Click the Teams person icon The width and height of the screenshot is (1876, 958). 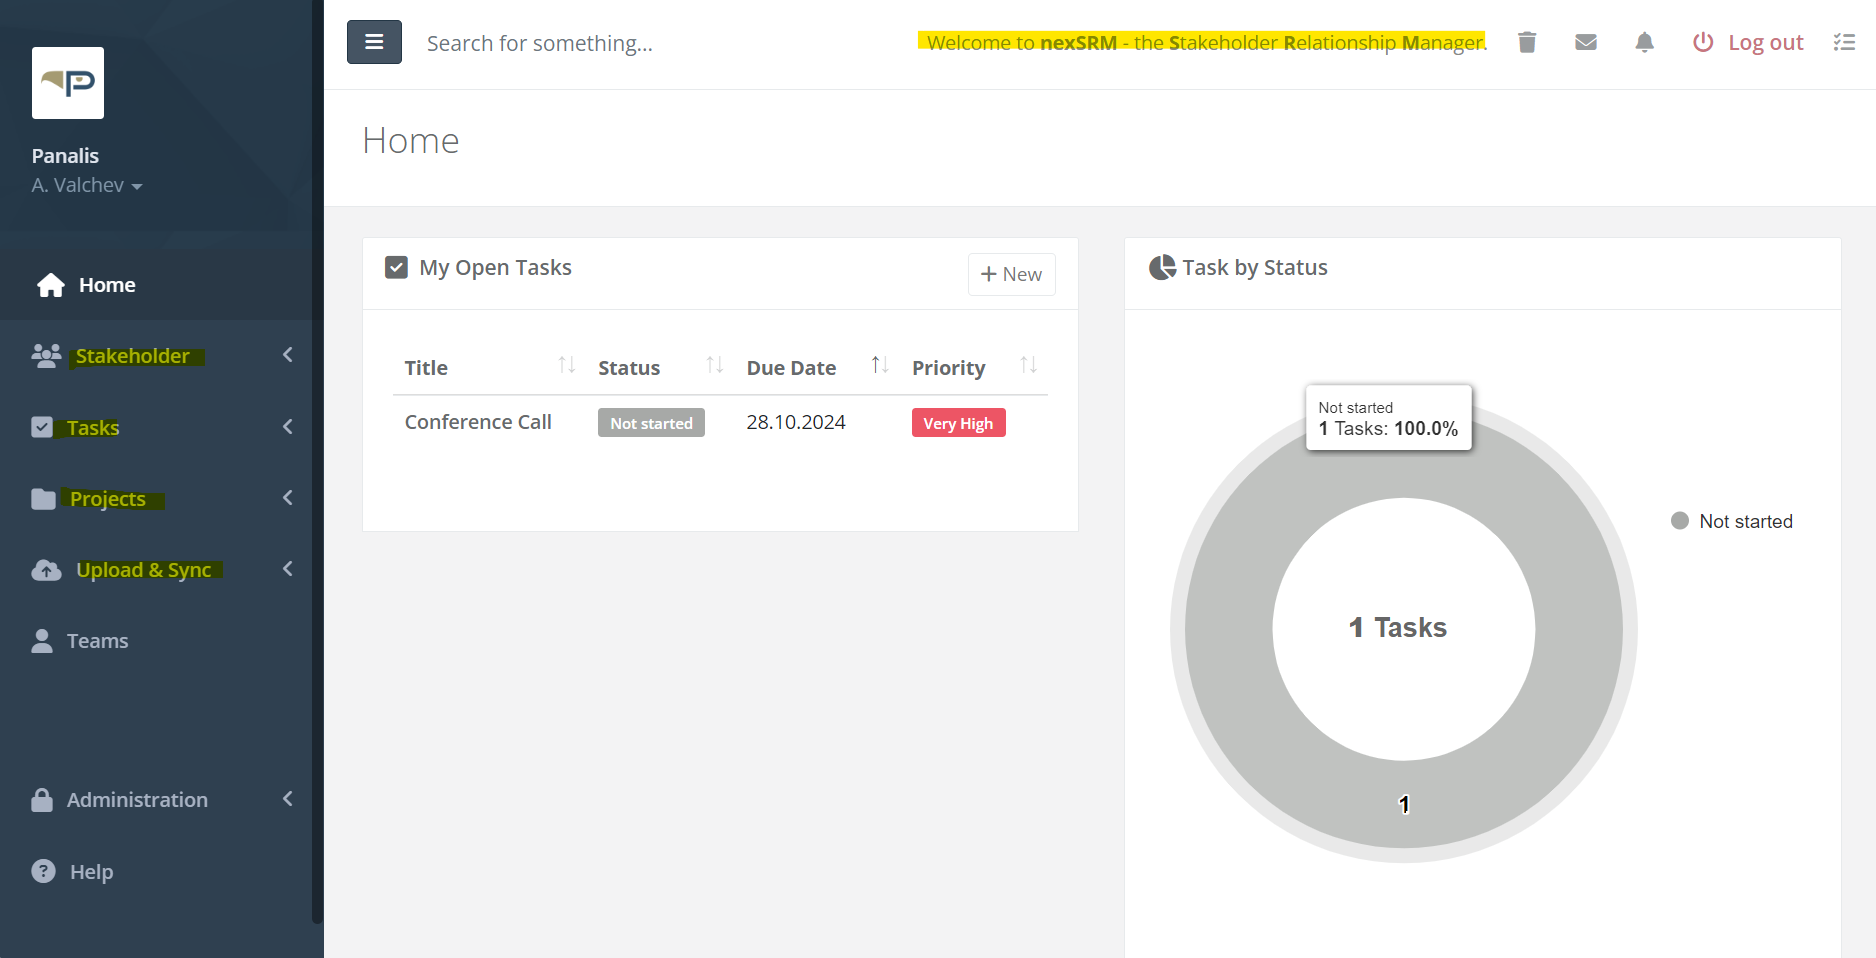click(42, 641)
